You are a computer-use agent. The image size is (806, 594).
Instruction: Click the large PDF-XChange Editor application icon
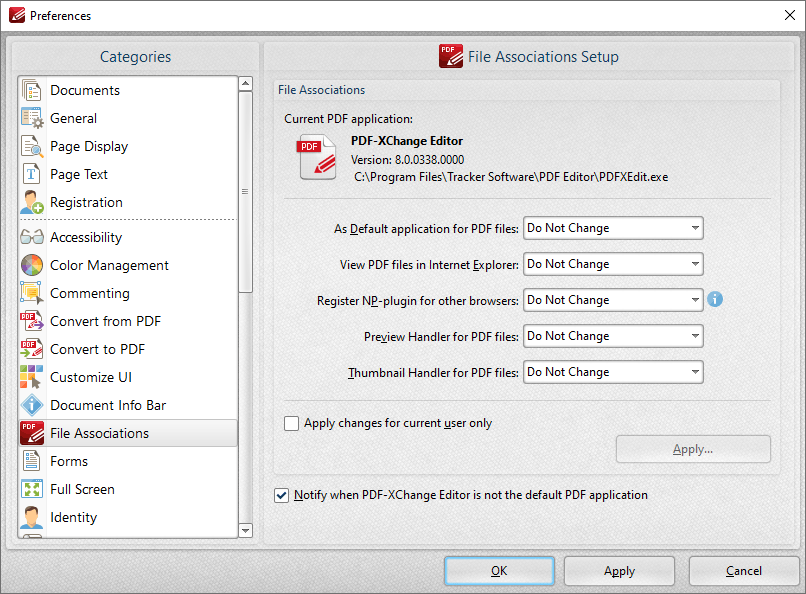(x=317, y=157)
